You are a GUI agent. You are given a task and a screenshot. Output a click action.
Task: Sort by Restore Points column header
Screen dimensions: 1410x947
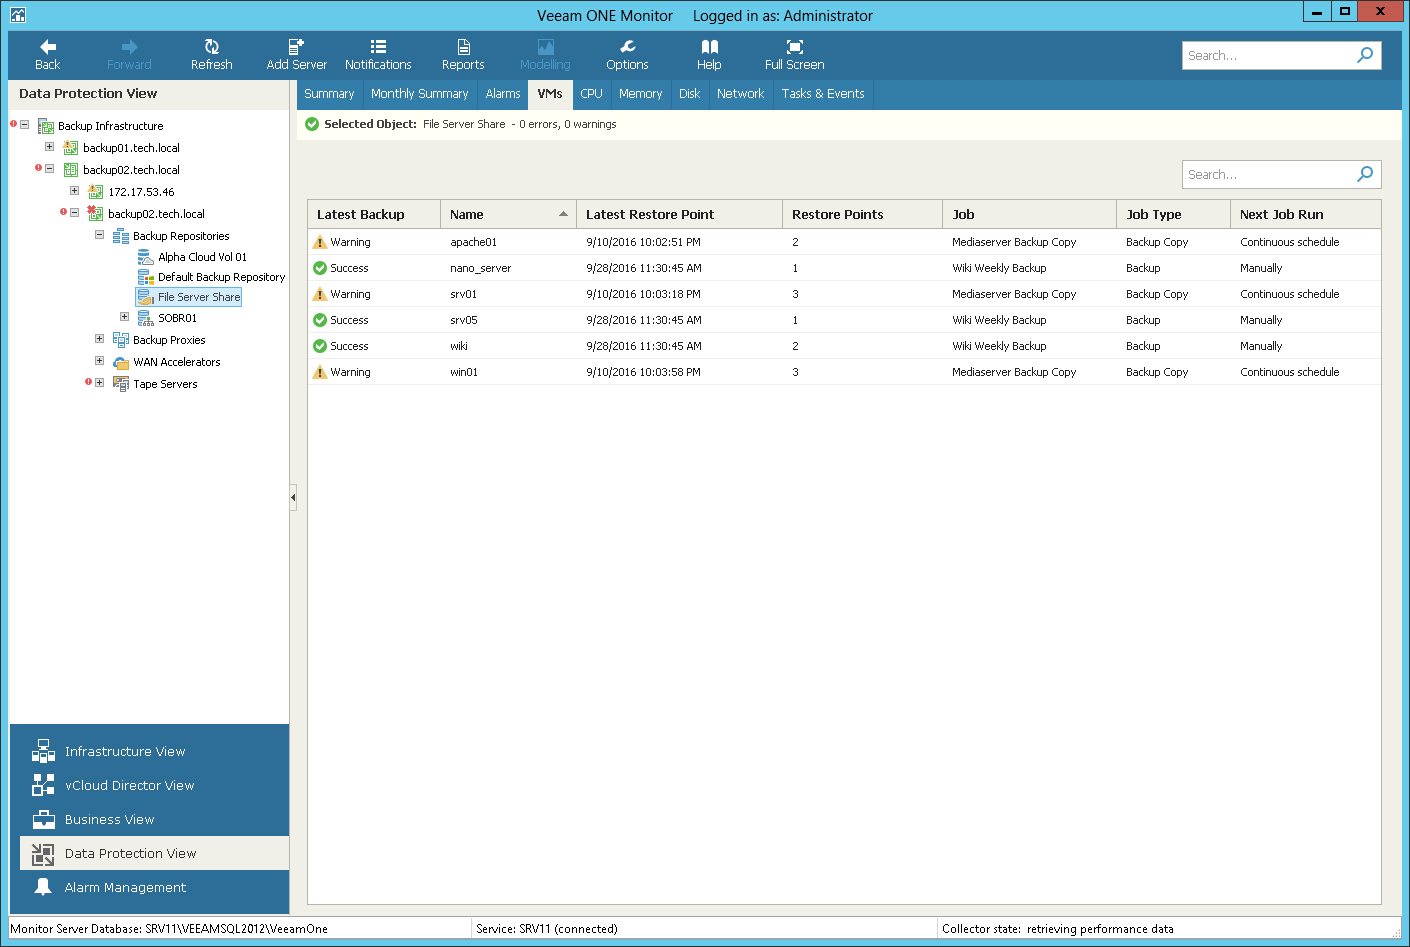(x=862, y=214)
